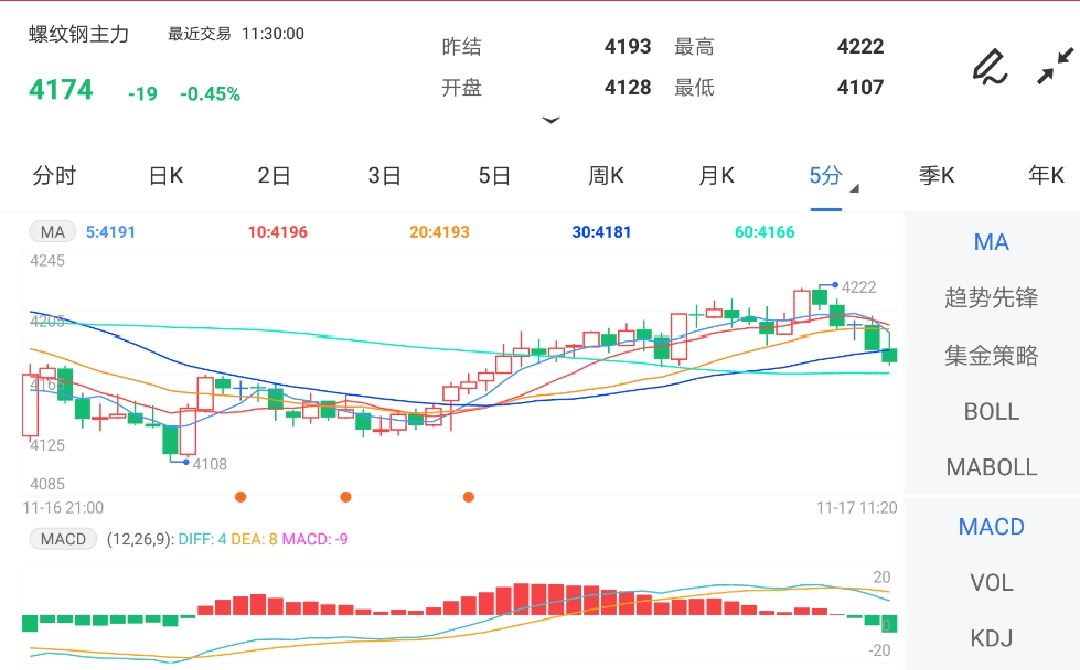
Task: Click the 11-17 11:20 end time label
Action: pyautogui.click(x=857, y=508)
